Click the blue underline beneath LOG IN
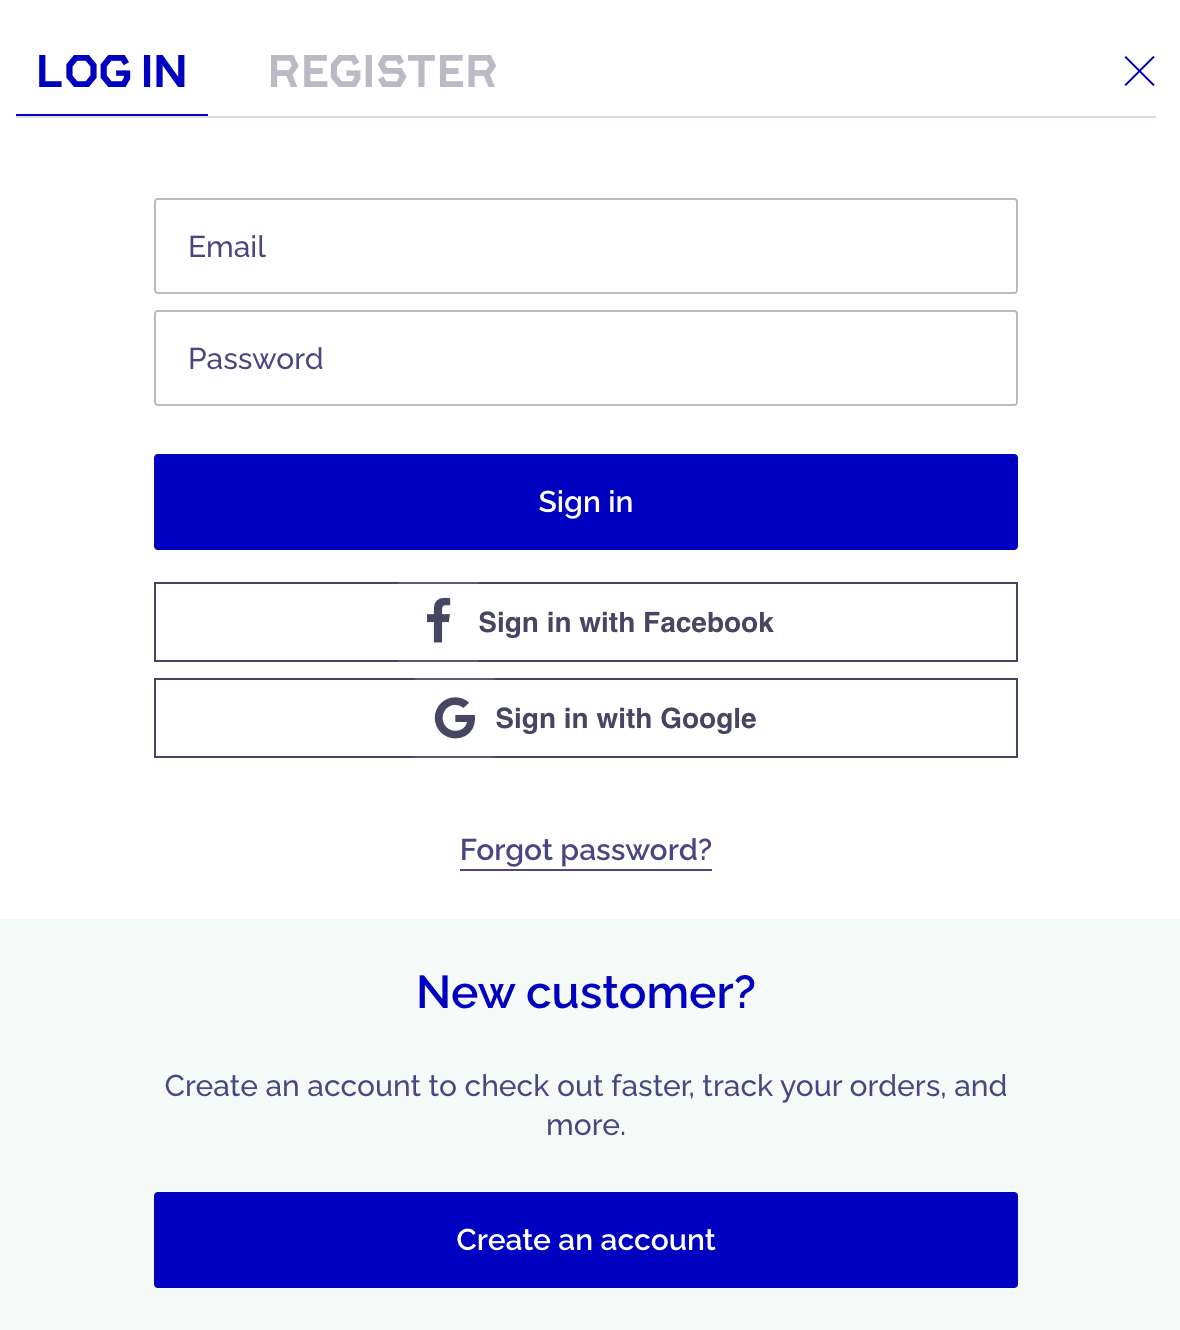Viewport: 1180px width, 1330px height. point(112,115)
